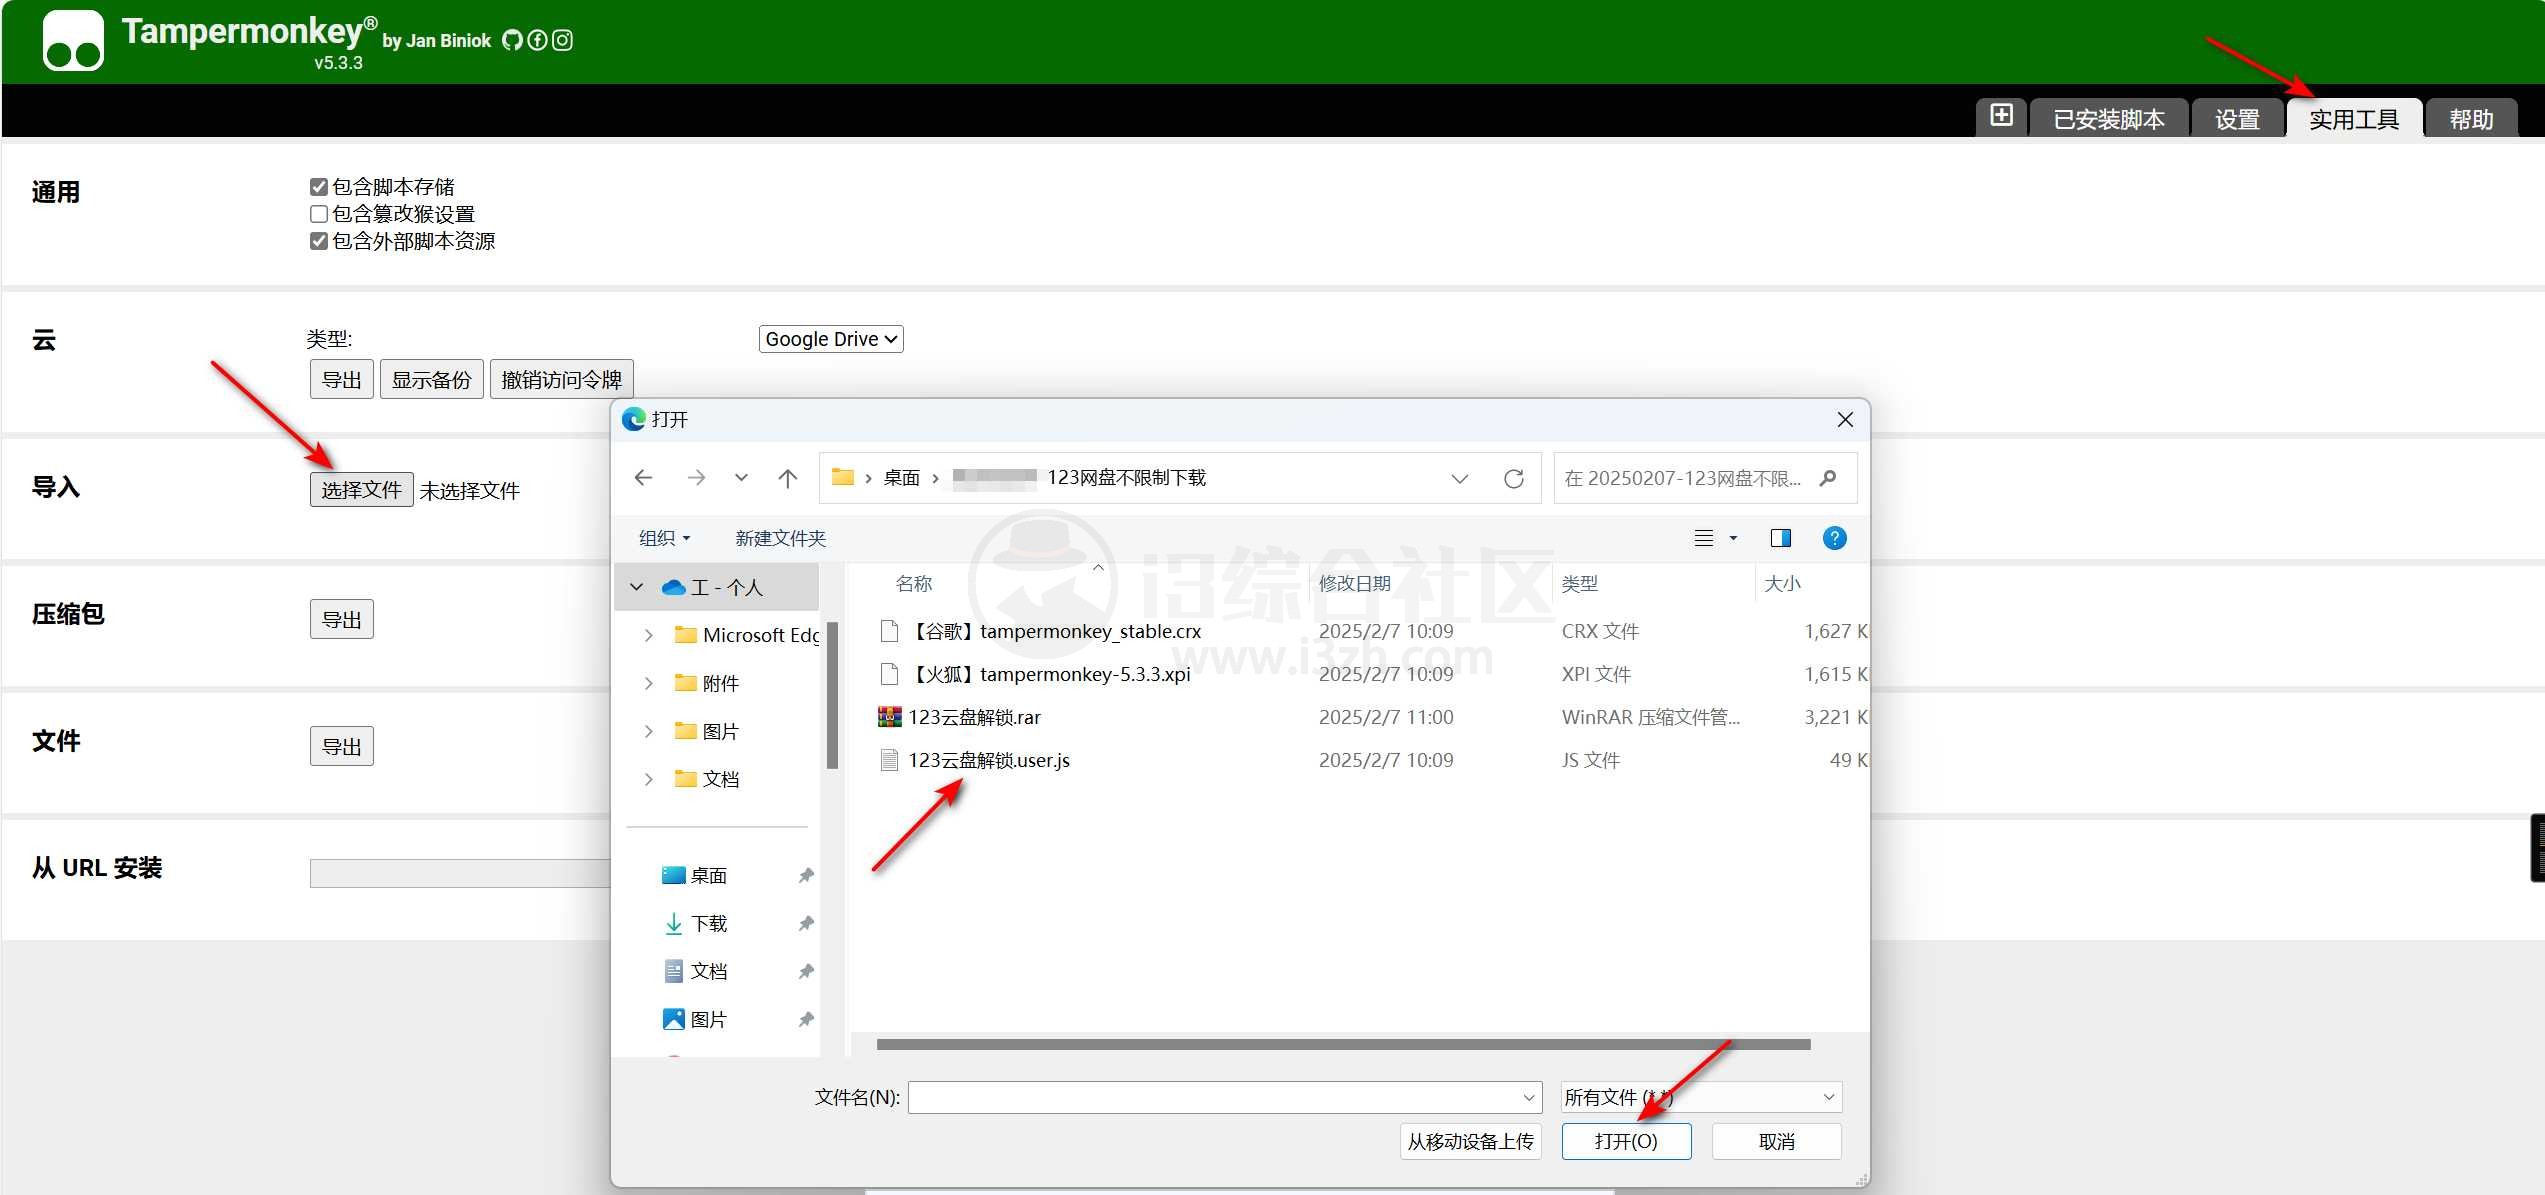
Task: Toggle 包含脚本存储 checkbox
Action: pyautogui.click(x=319, y=187)
